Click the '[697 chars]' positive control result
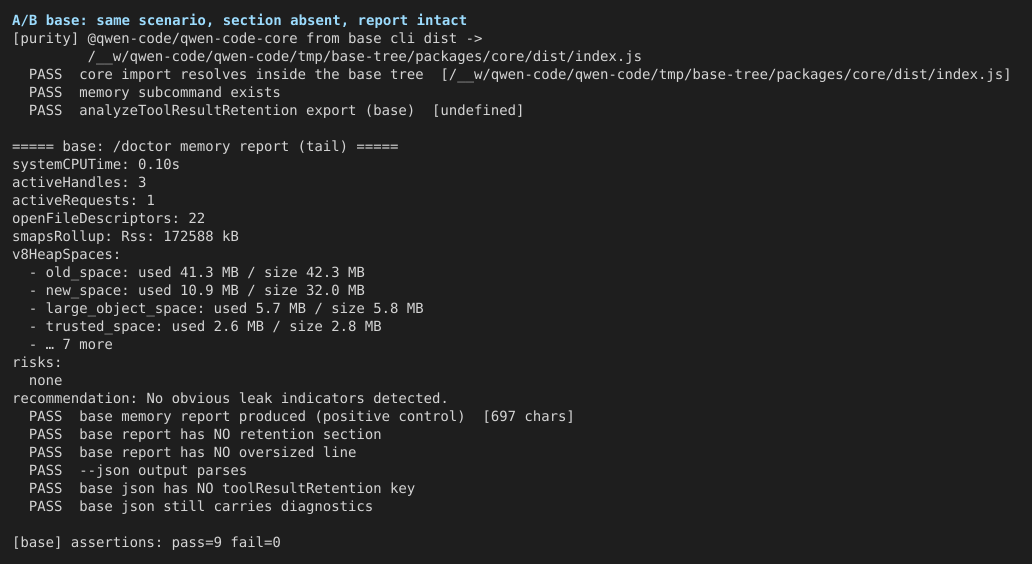The image size is (1032, 564). pyautogui.click(x=528, y=417)
